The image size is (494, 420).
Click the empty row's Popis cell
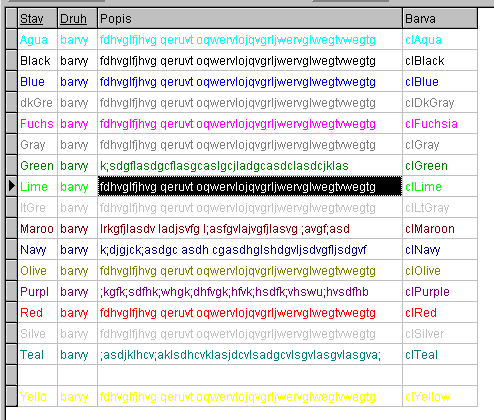(250, 376)
